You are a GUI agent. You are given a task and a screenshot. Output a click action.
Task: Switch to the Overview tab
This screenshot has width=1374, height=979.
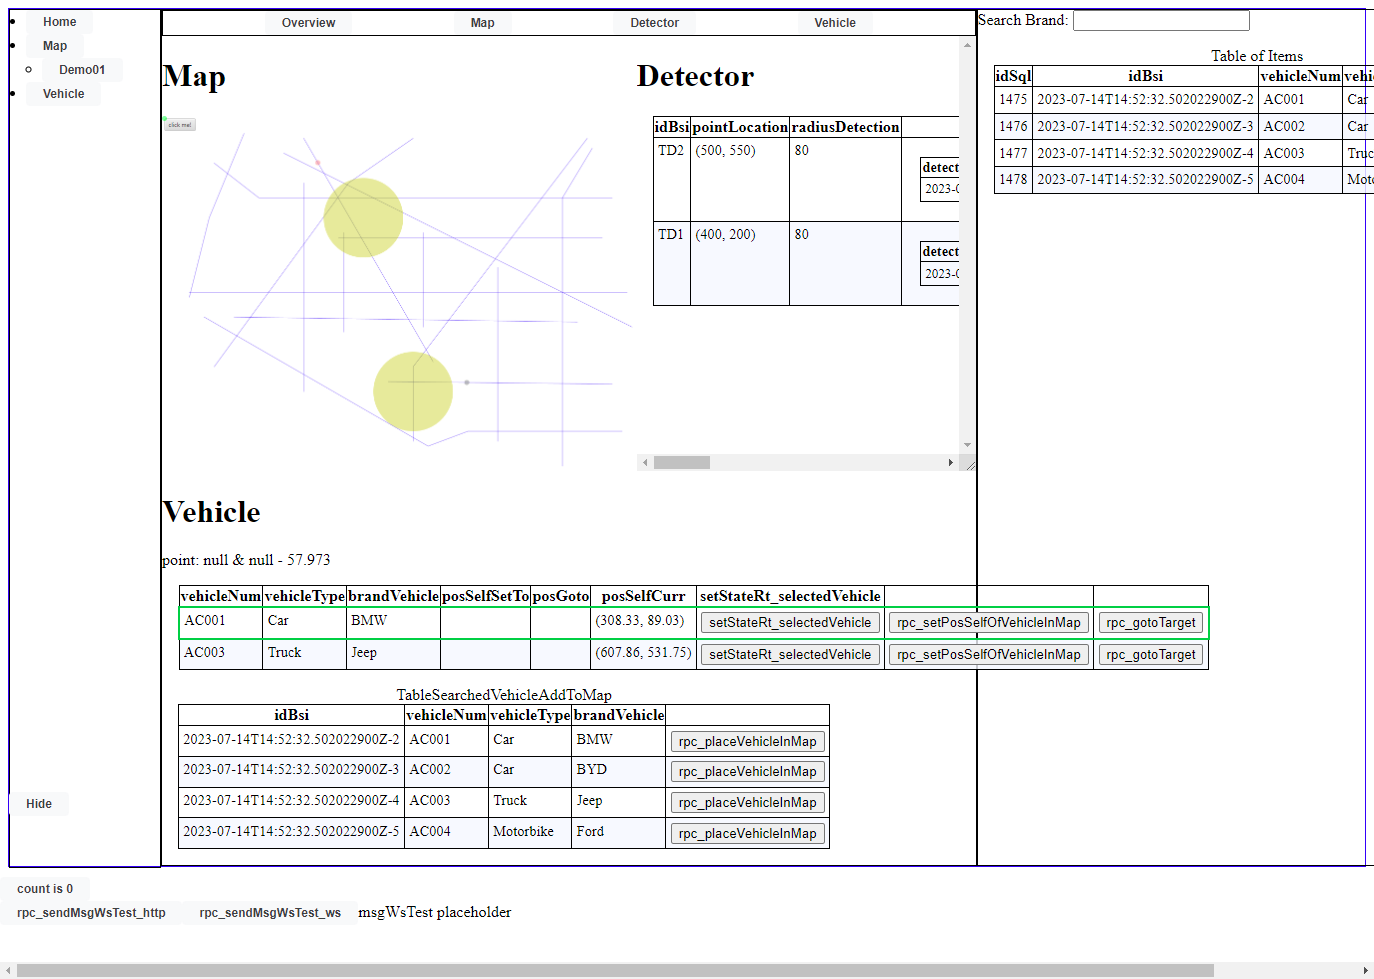[x=308, y=23]
